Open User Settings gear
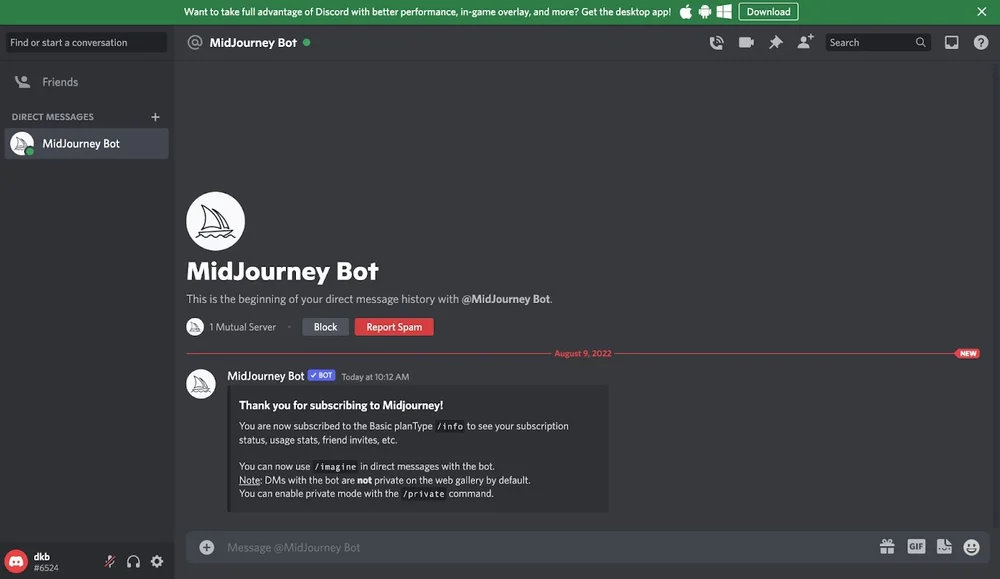 pos(157,561)
